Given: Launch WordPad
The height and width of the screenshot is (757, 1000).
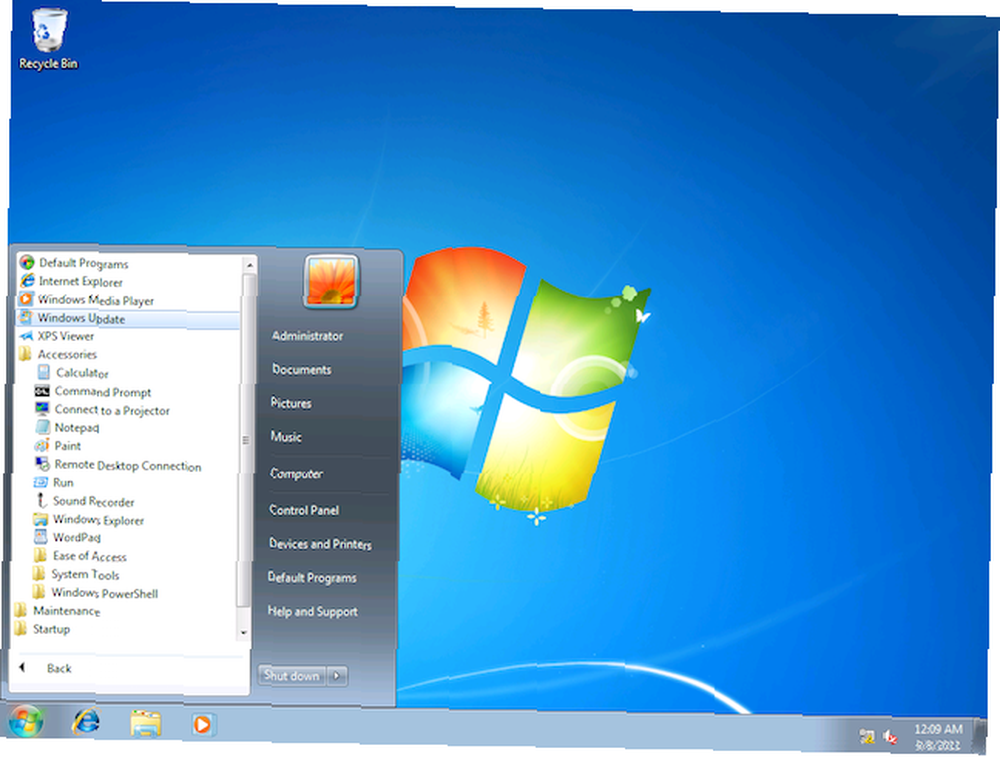Looking at the screenshot, I should point(67,538).
